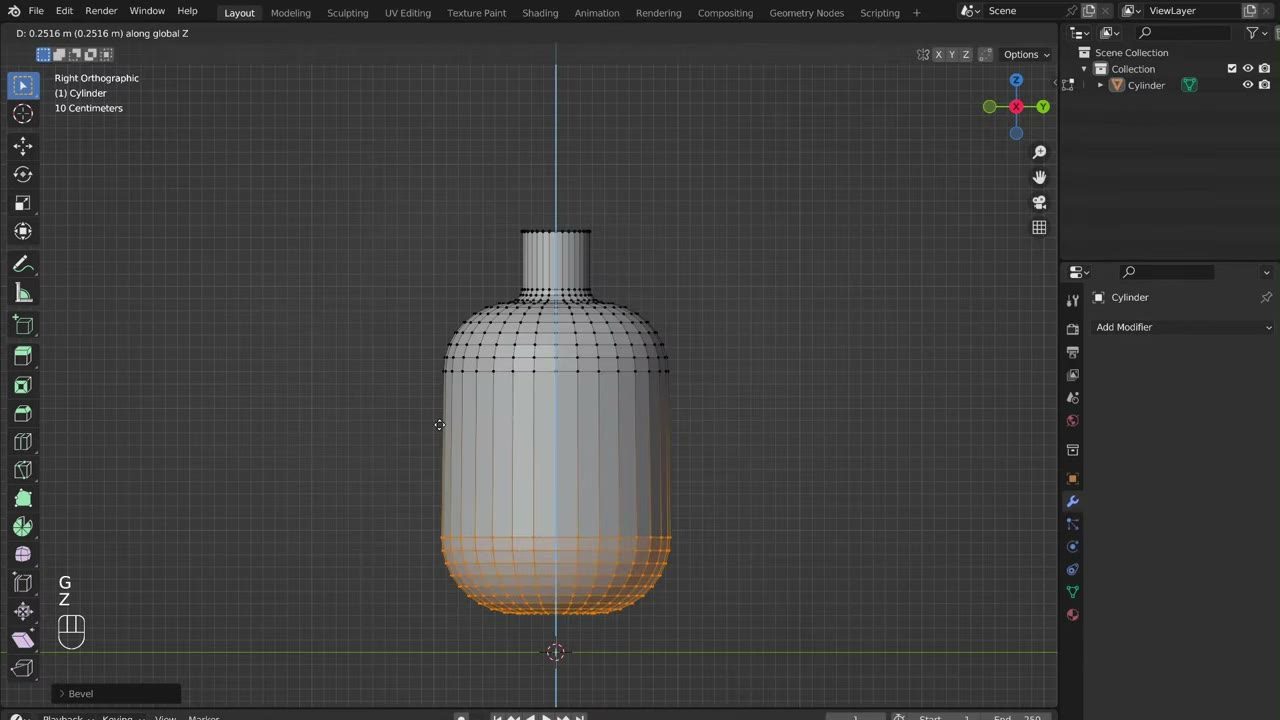Click in the outliner search field
This screenshot has width=1280, height=720.
pyautogui.click(x=1184, y=33)
